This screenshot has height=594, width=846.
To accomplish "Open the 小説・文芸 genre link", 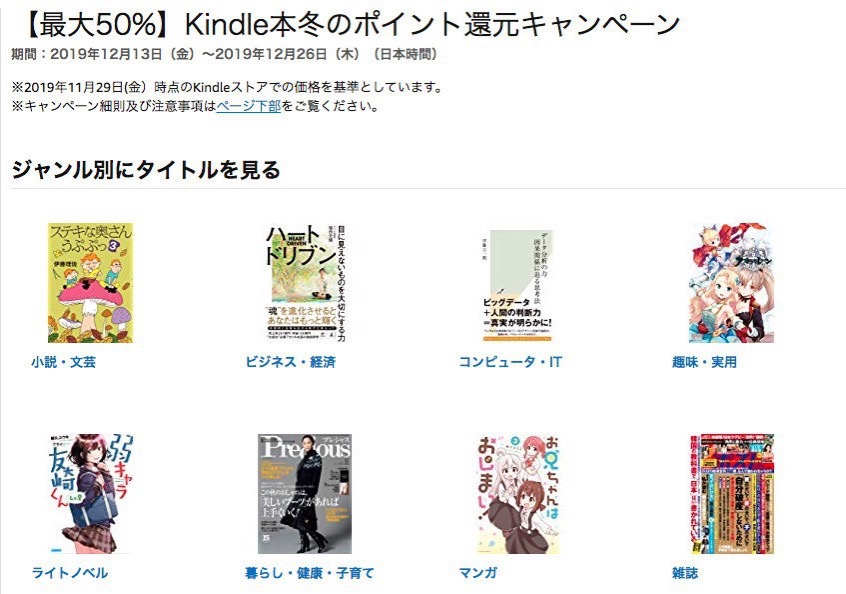I will click(x=64, y=362).
